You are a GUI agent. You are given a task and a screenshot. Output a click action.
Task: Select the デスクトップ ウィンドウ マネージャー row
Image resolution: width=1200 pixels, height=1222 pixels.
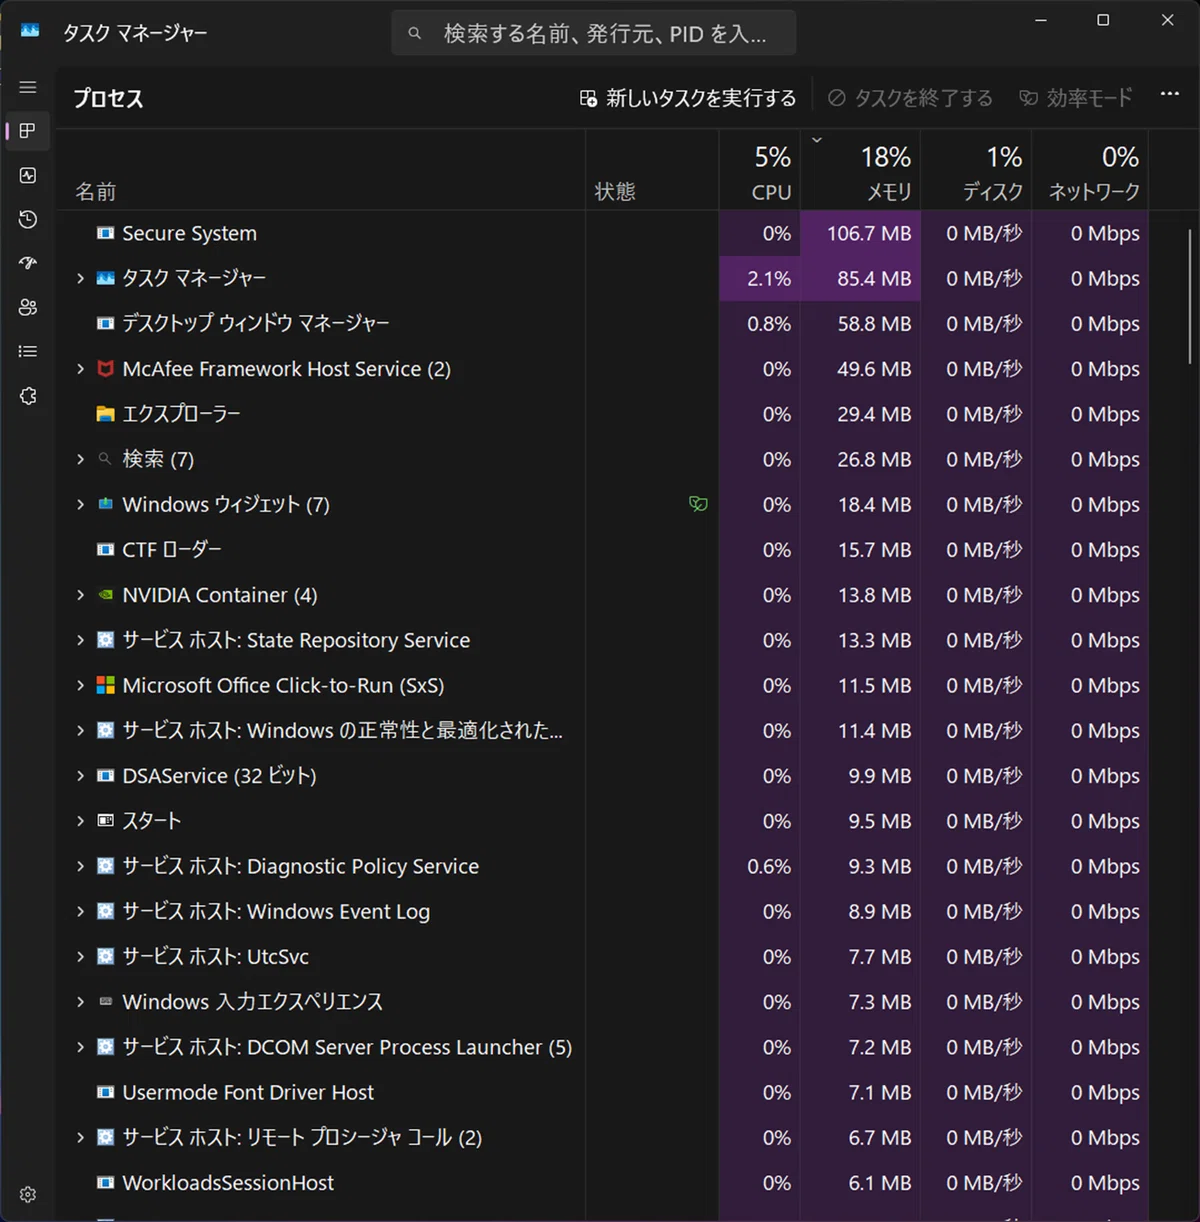(x=602, y=324)
